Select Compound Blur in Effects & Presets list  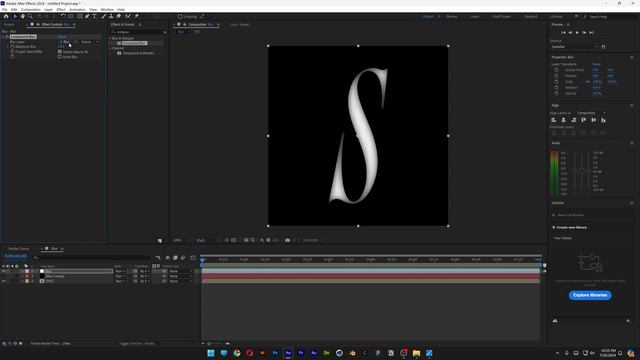click(134, 43)
